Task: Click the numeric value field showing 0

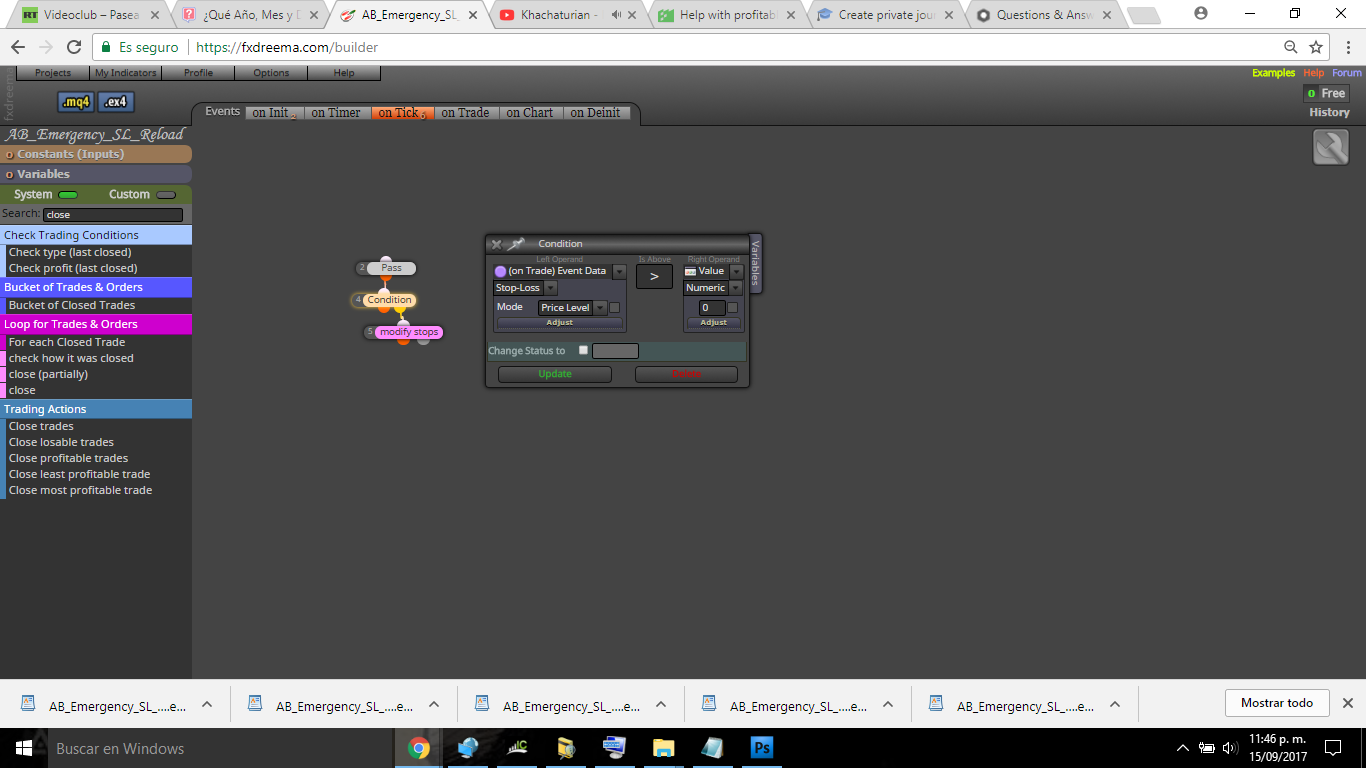Action: (x=712, y=308)
